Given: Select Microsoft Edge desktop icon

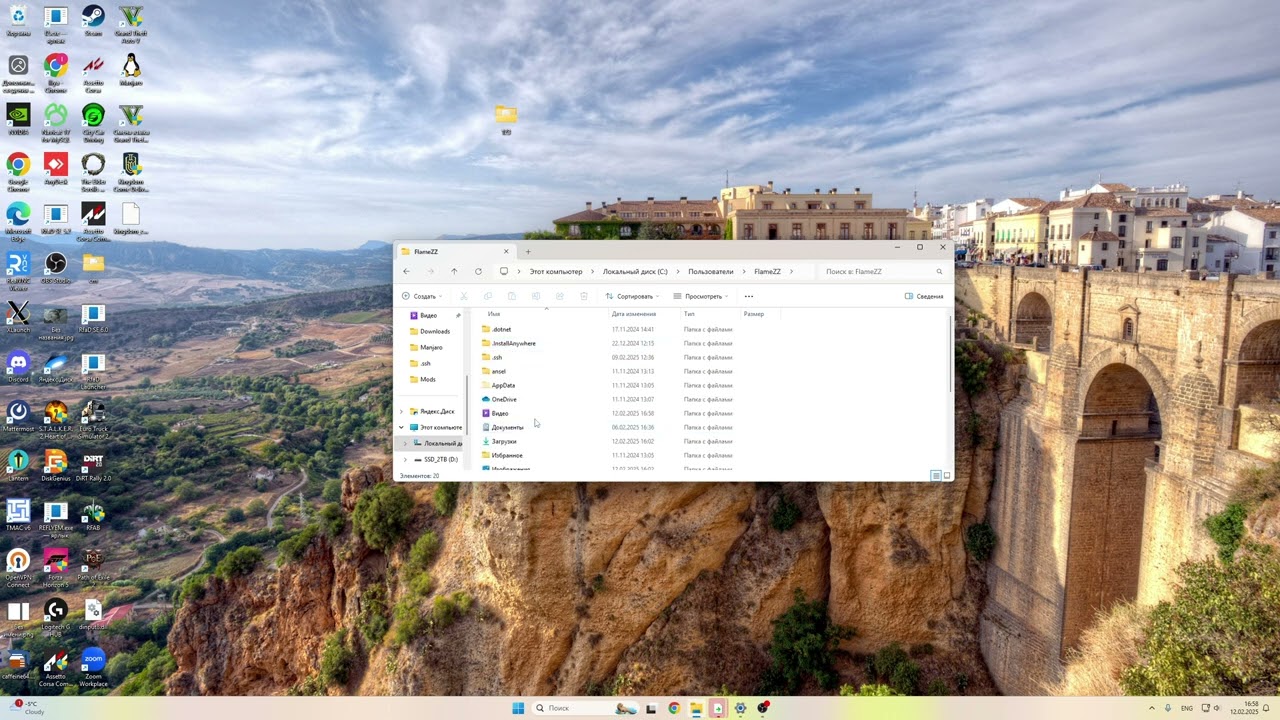Looking at the screenshot, I should point(18,220).
